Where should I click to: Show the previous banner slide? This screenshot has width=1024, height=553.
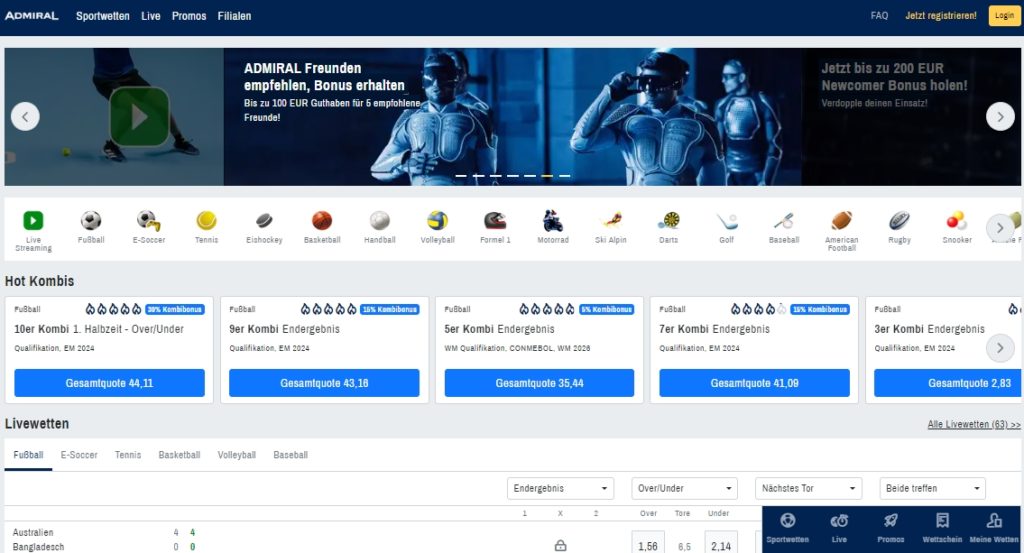[x=25, y=117]
